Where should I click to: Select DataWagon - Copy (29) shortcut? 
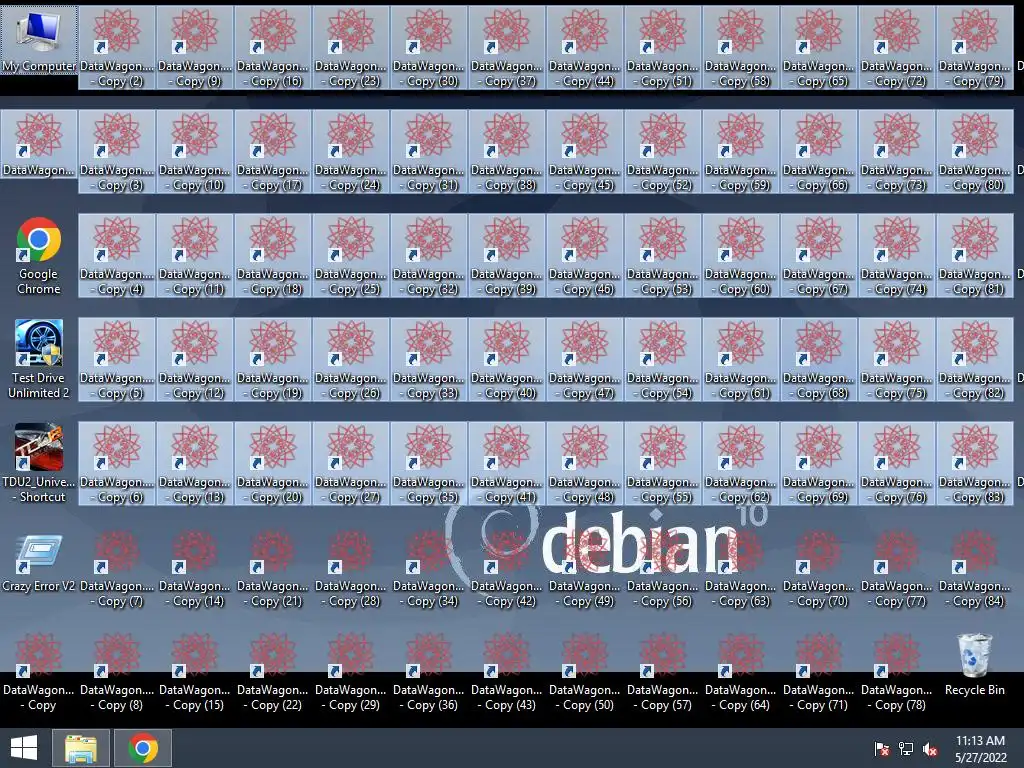351,671
